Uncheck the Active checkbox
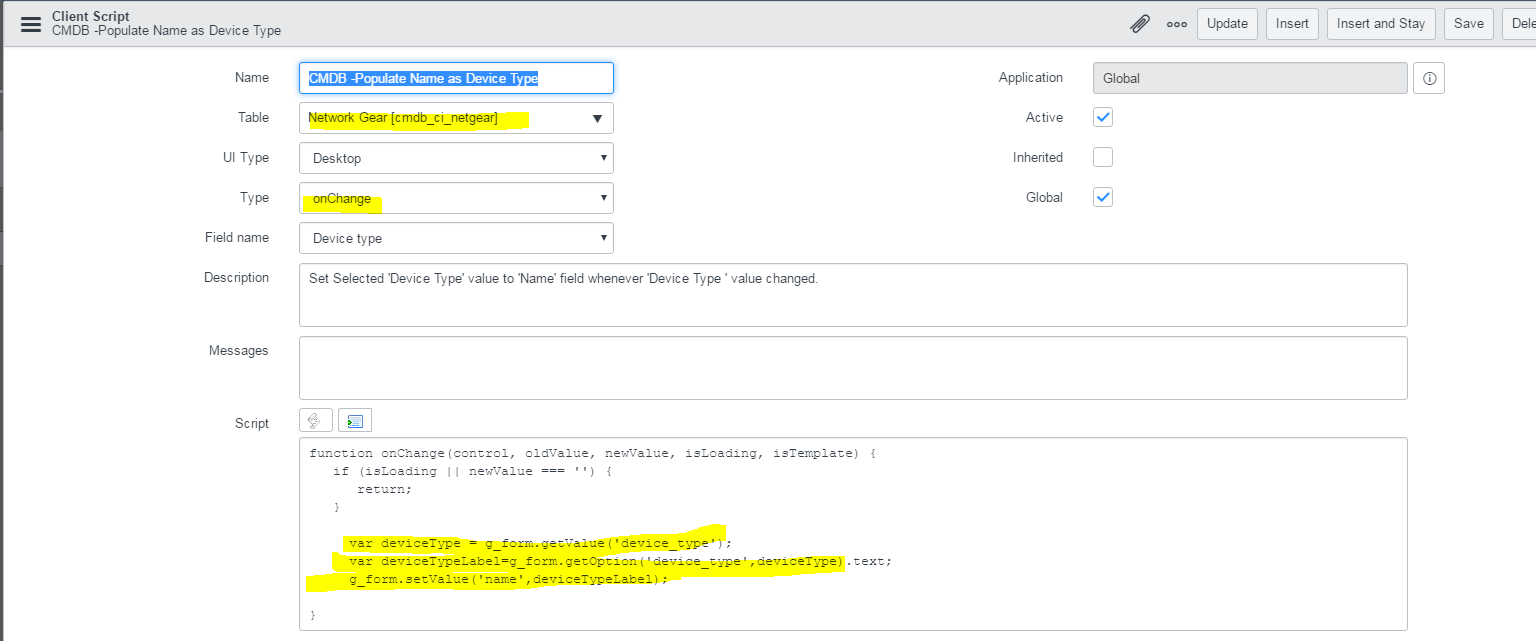The height and width of the screenshot is (641, 1536). (x=1102, y=117)
